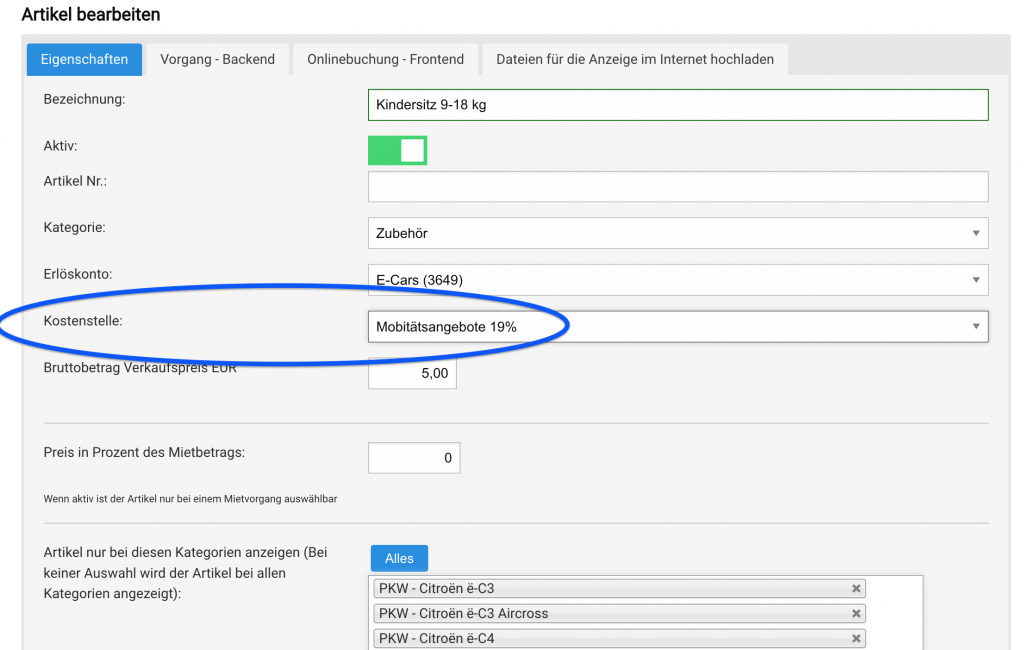Toggle the Aktiv switch off

397,150
